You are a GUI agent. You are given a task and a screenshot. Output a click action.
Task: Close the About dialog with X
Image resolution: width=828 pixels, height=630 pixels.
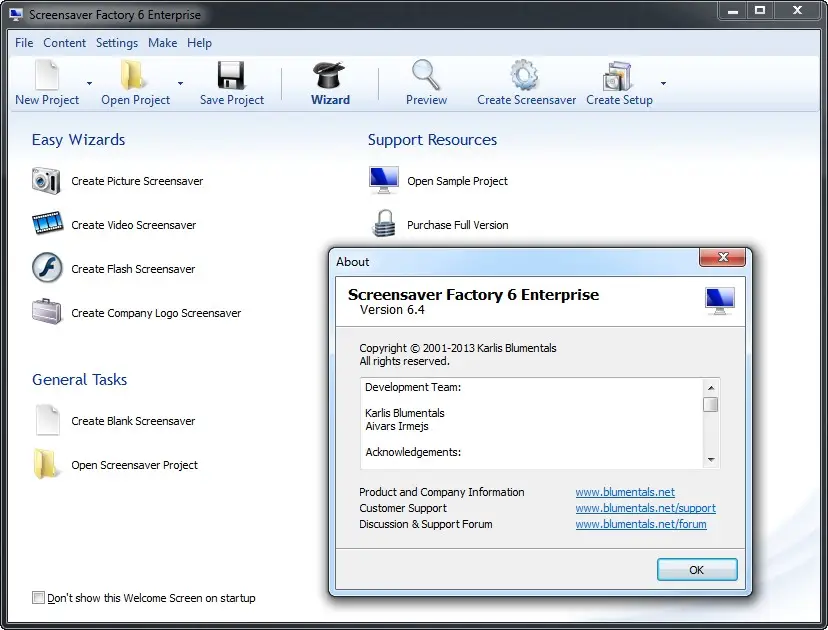pos(722,257)
